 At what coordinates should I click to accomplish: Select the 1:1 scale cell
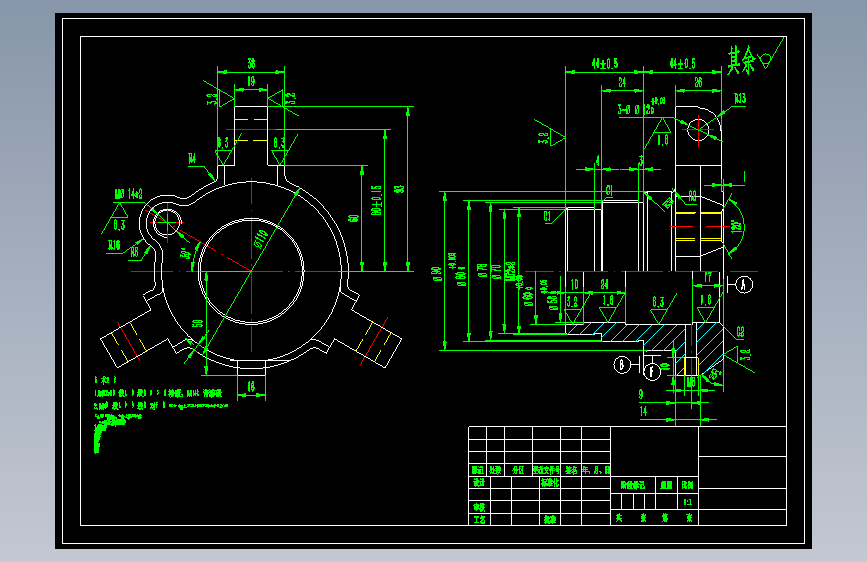pos(688,502)
